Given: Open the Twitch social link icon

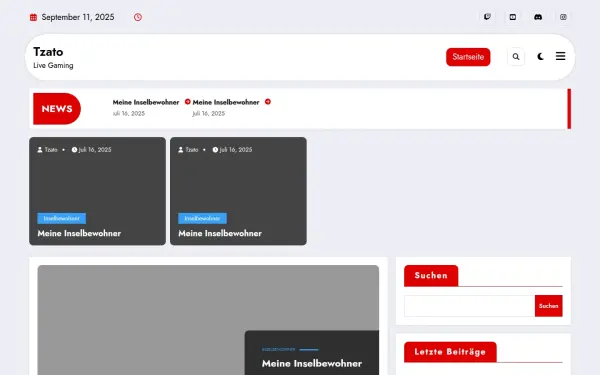Looking at the screenshot, I should [487, 17].
